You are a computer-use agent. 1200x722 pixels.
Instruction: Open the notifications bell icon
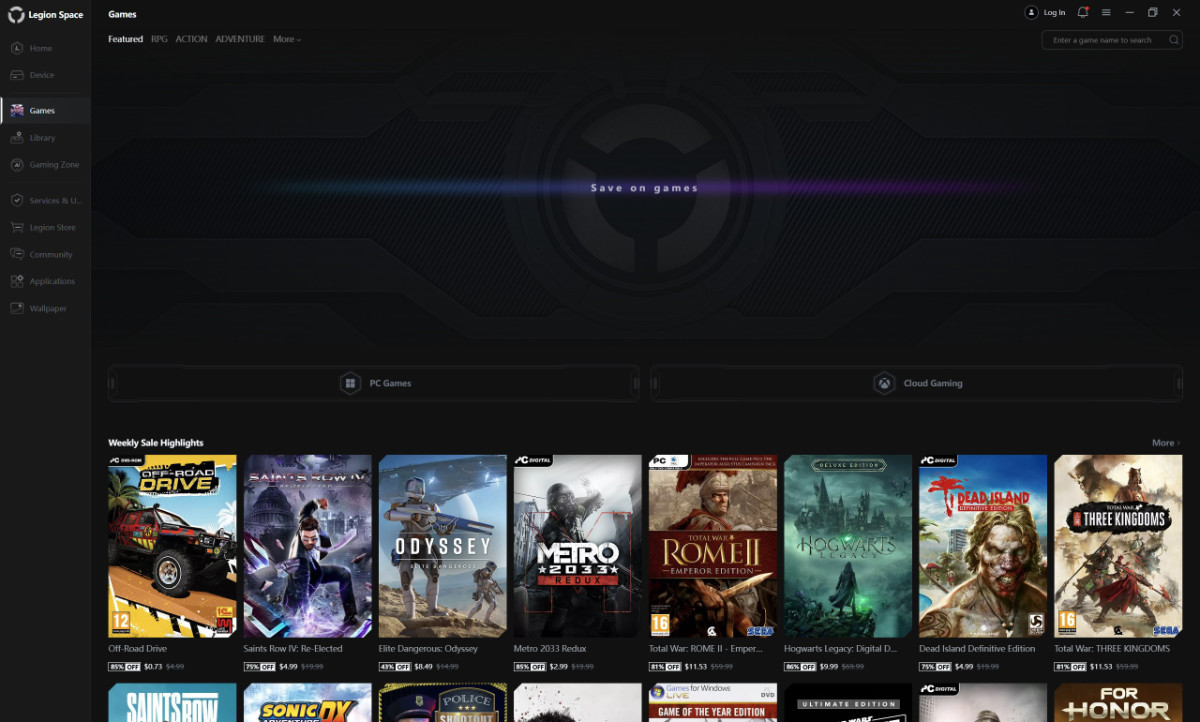tap(1082, 13)
